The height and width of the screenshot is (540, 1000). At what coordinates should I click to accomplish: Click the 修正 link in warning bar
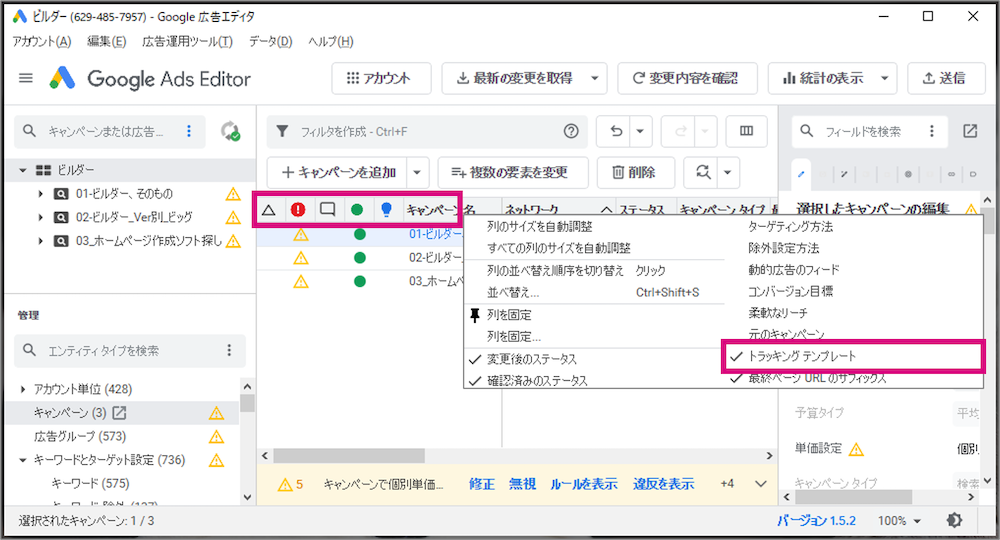[x=482, y=484]
